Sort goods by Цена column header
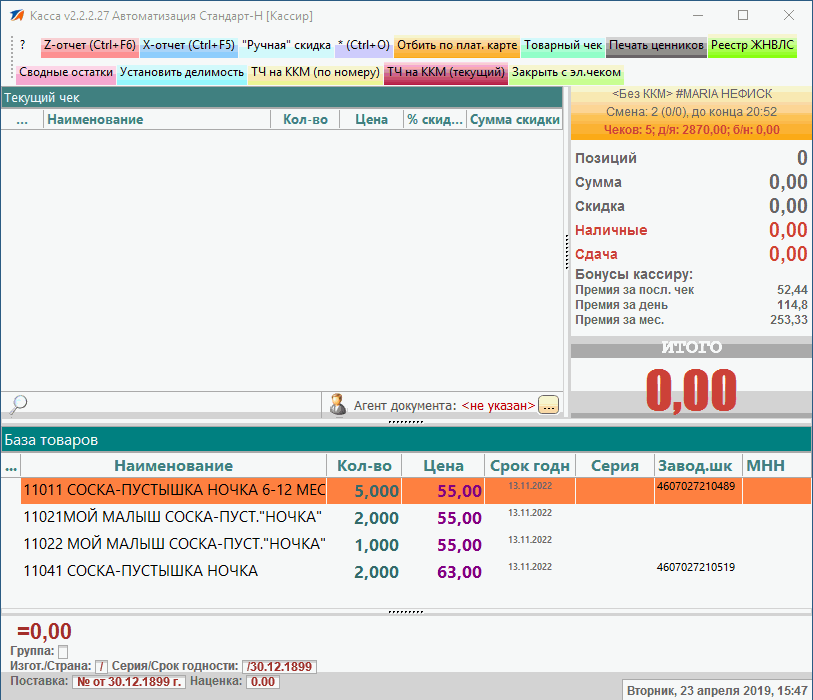 (x=443, y=466)
